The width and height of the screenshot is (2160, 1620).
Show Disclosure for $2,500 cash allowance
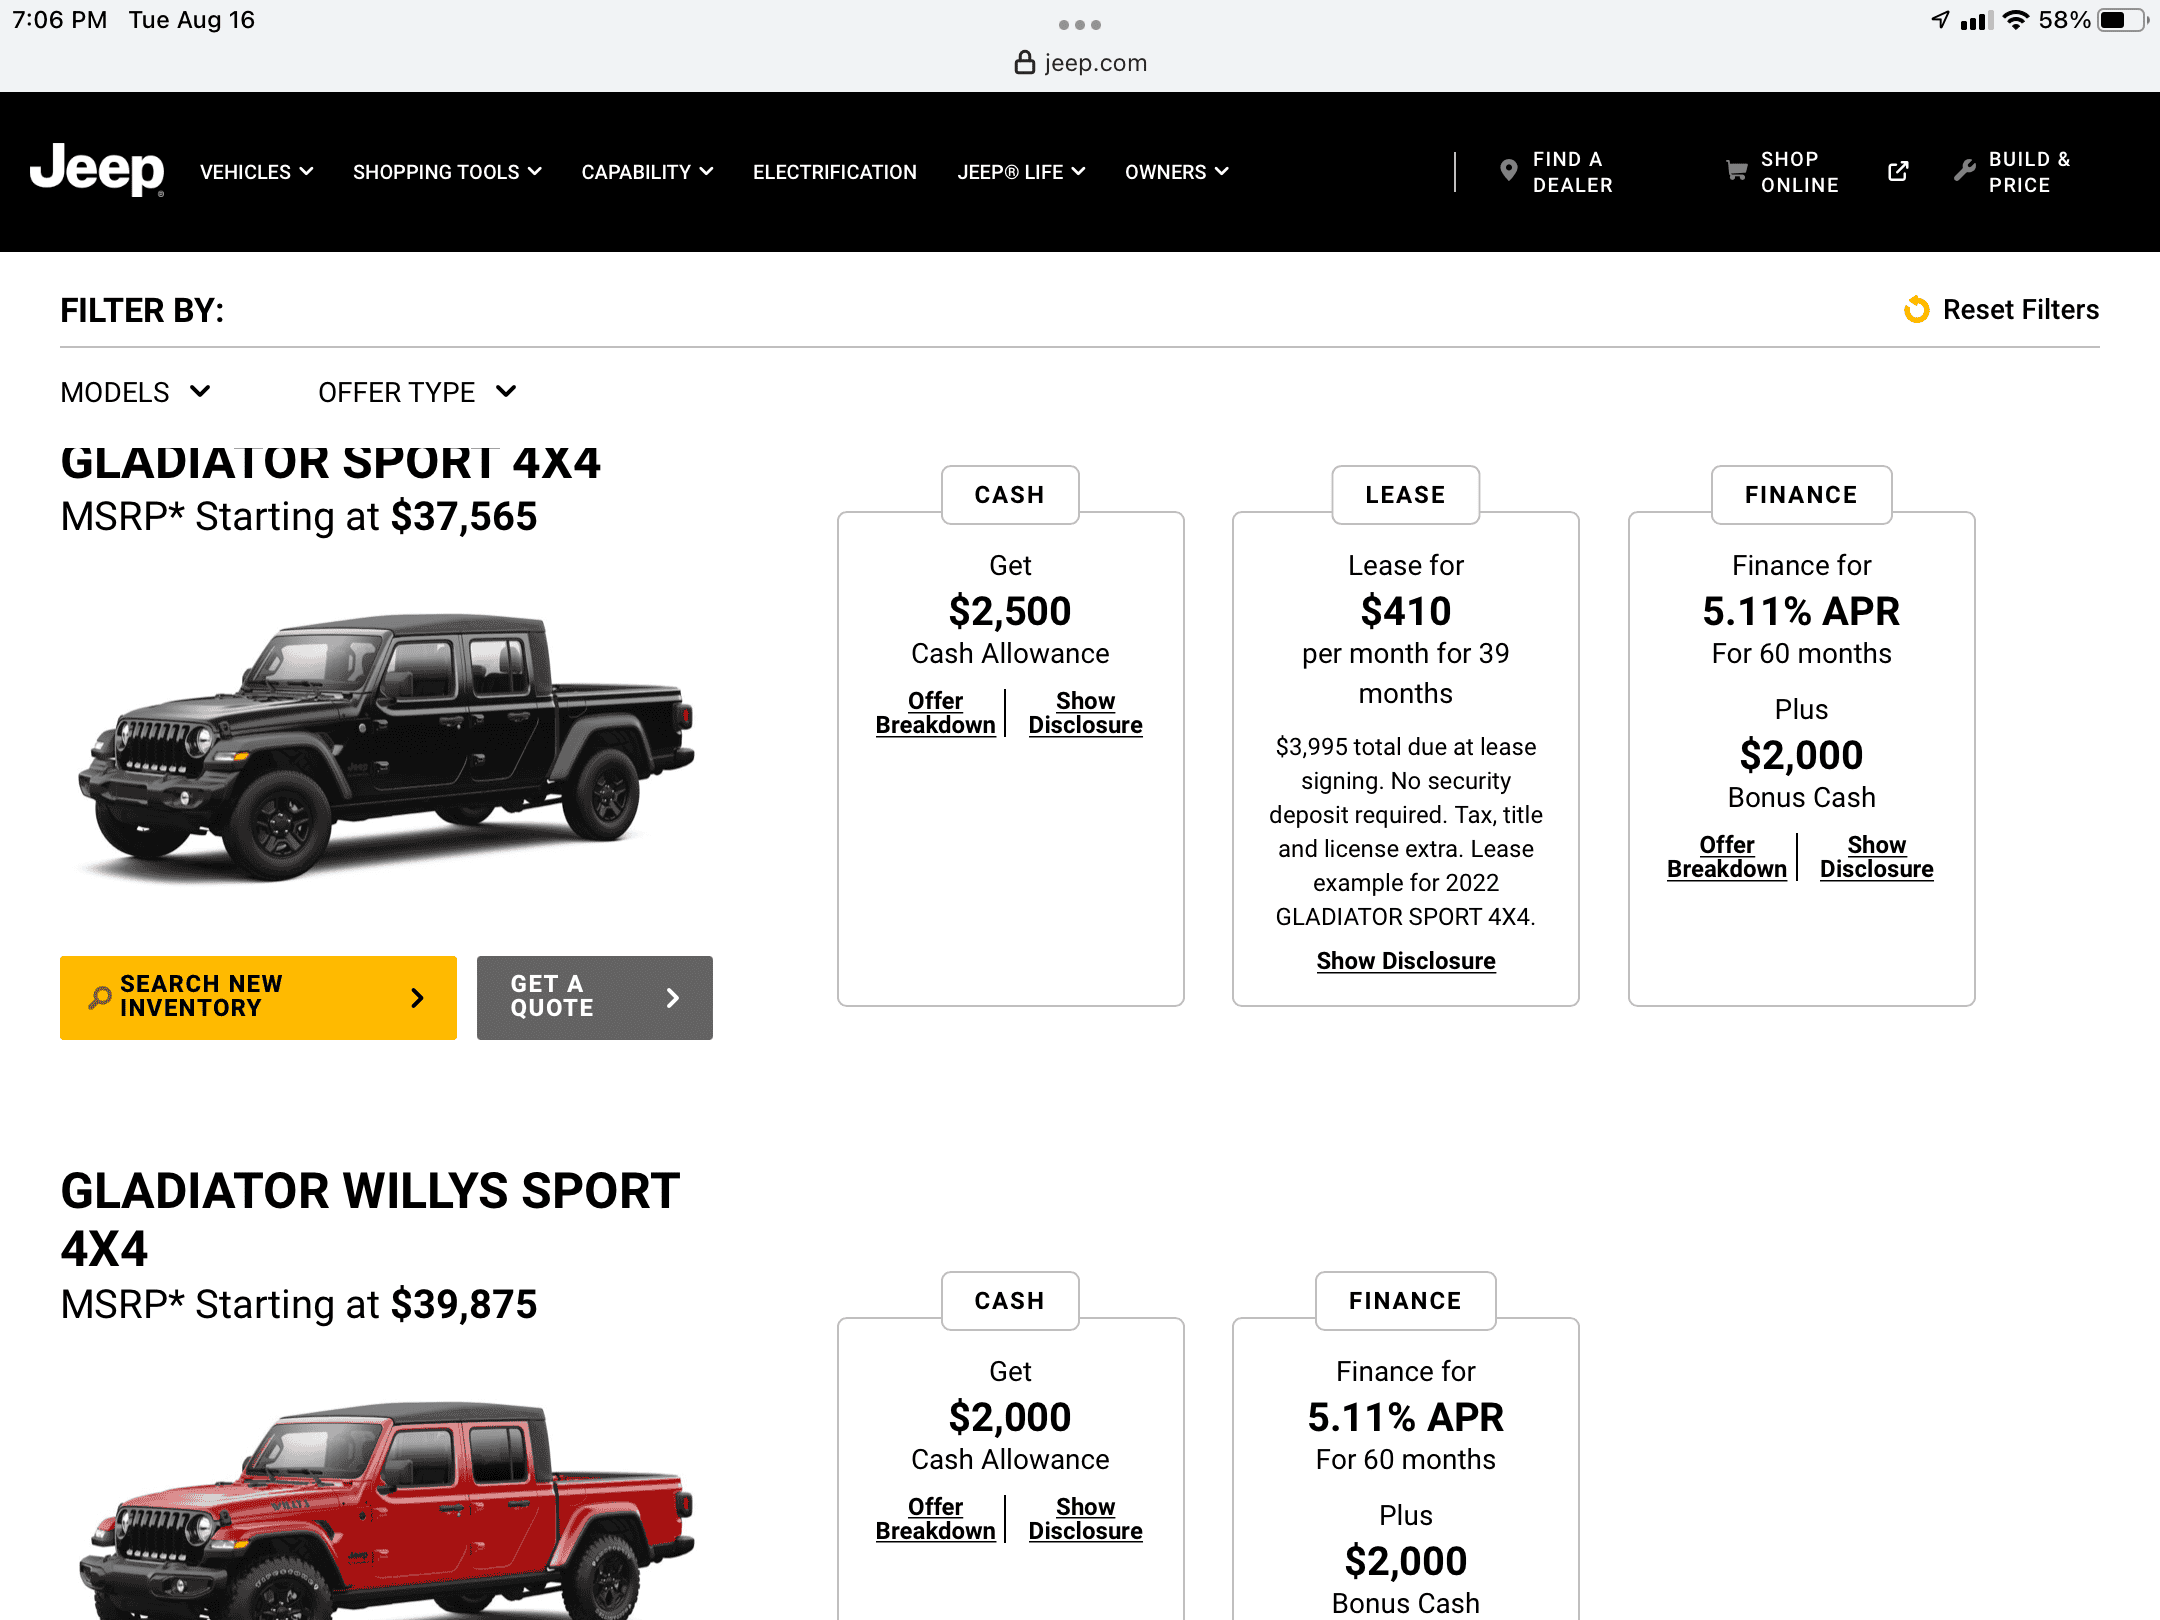click(1085, 713)
